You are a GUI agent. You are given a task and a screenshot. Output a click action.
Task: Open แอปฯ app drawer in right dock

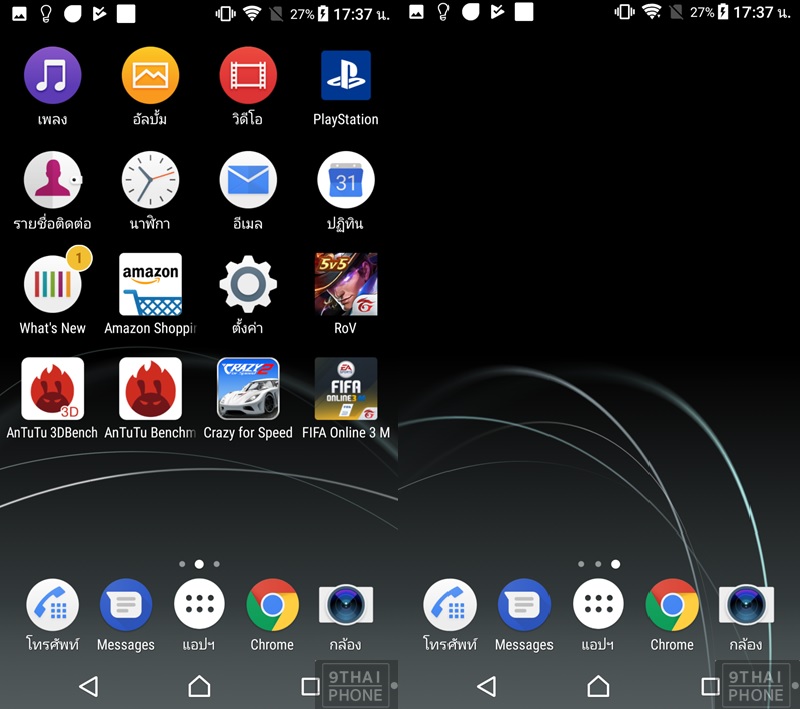point(598,605)
